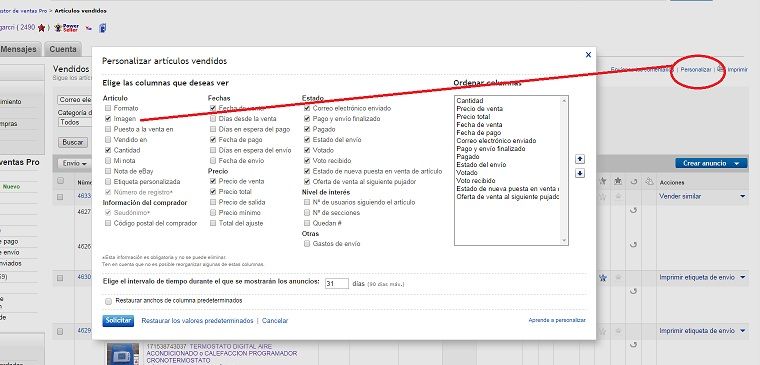The height and width of the screenshot is (365, 760).
Task: Enable the Total del ajuste checkbox
Action: tap(213, 223)
